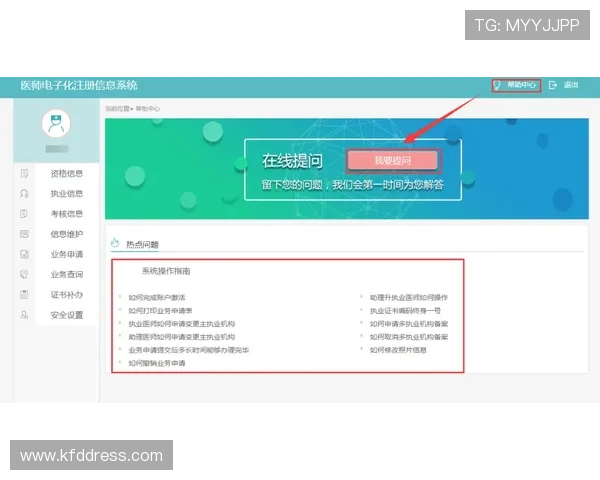Click the 考核信息 clipboard icon
600x480 pixels.
[24, 214]
